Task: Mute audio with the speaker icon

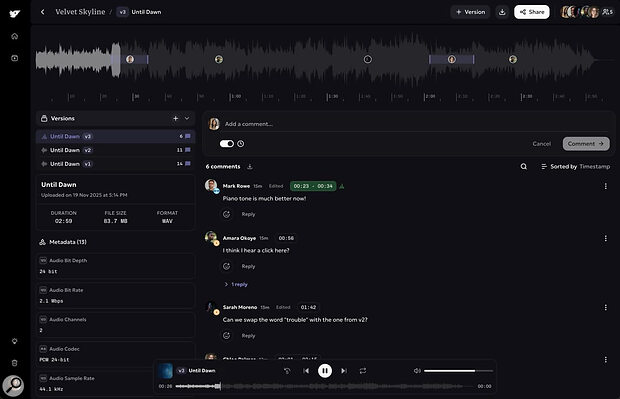Action: 417,371
